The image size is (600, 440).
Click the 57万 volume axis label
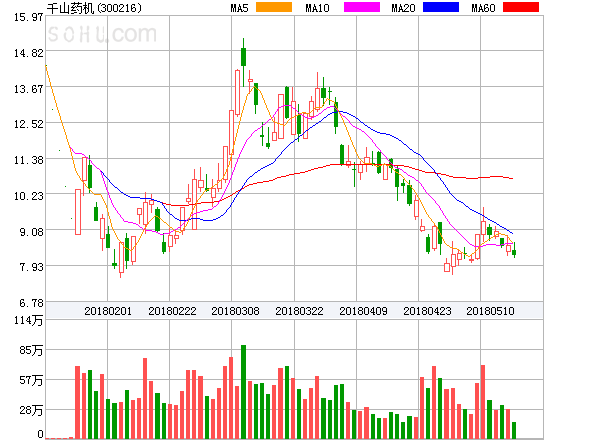(31, 380)
